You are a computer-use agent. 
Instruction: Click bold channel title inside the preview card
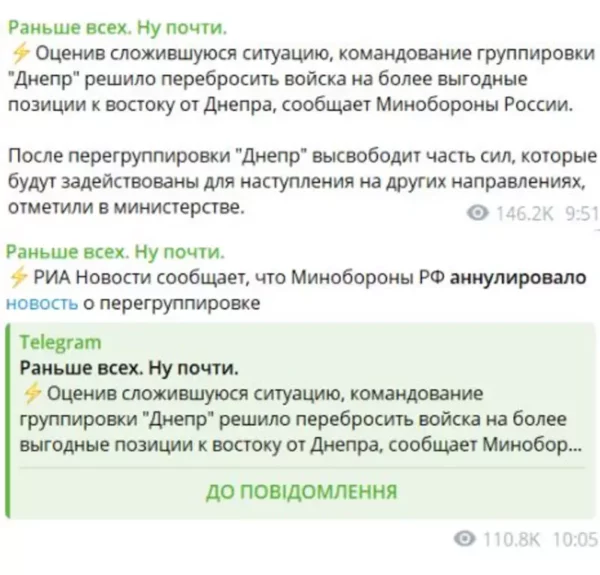click(129, 368)
